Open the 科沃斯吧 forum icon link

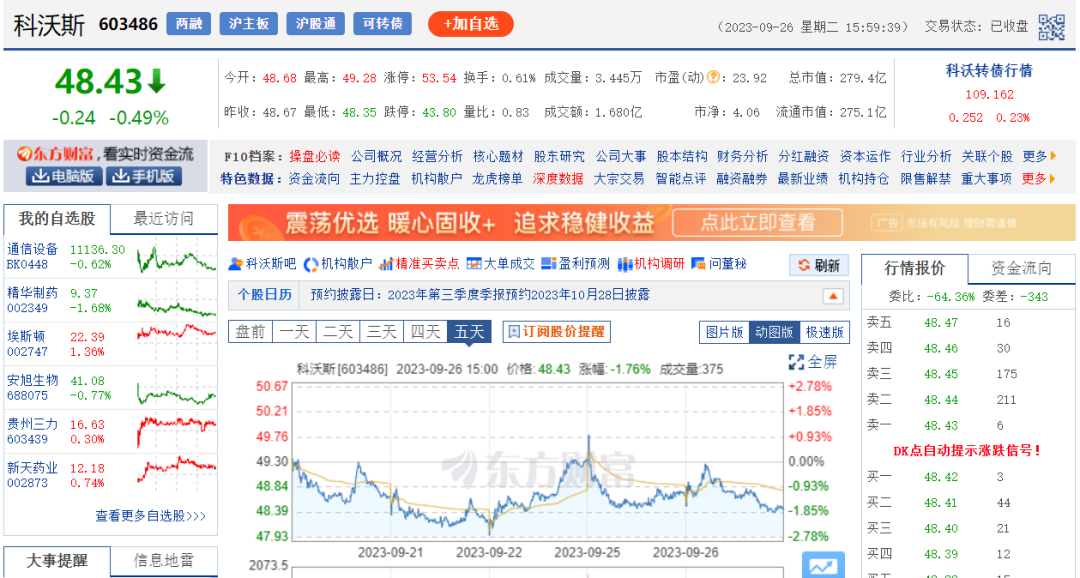237,264
